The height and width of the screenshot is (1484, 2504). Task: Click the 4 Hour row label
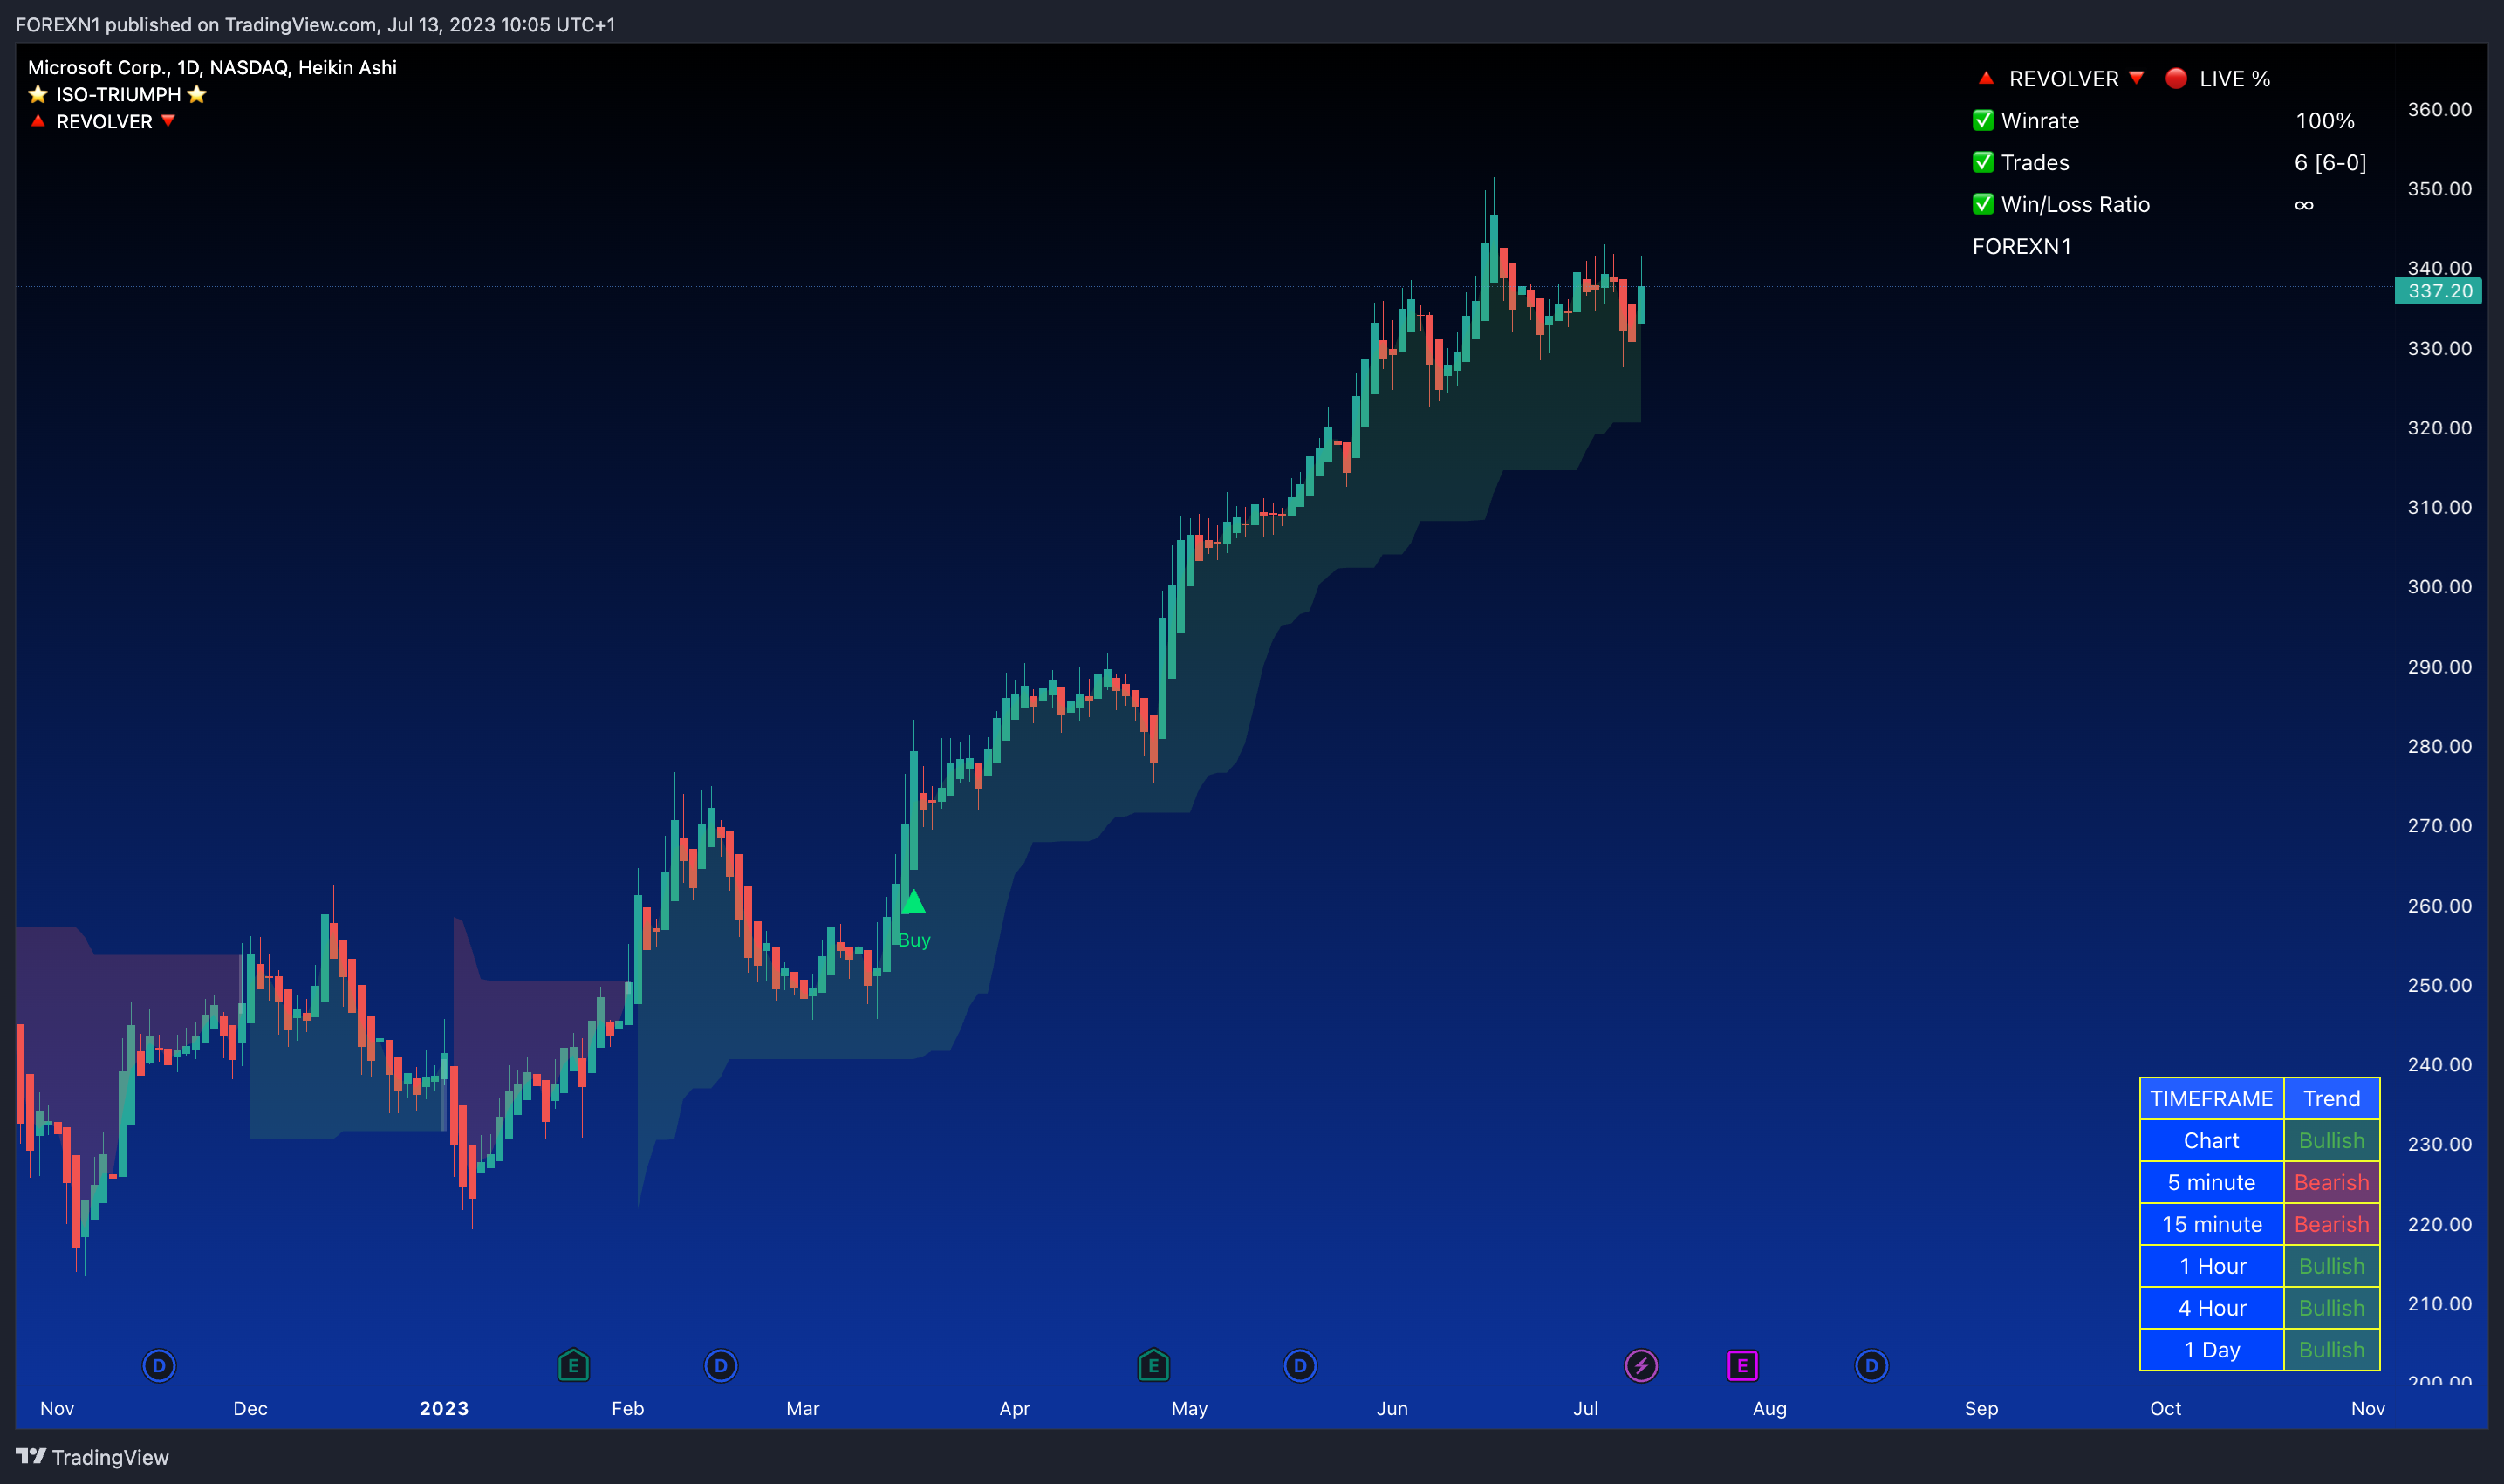point(2211,1308)
